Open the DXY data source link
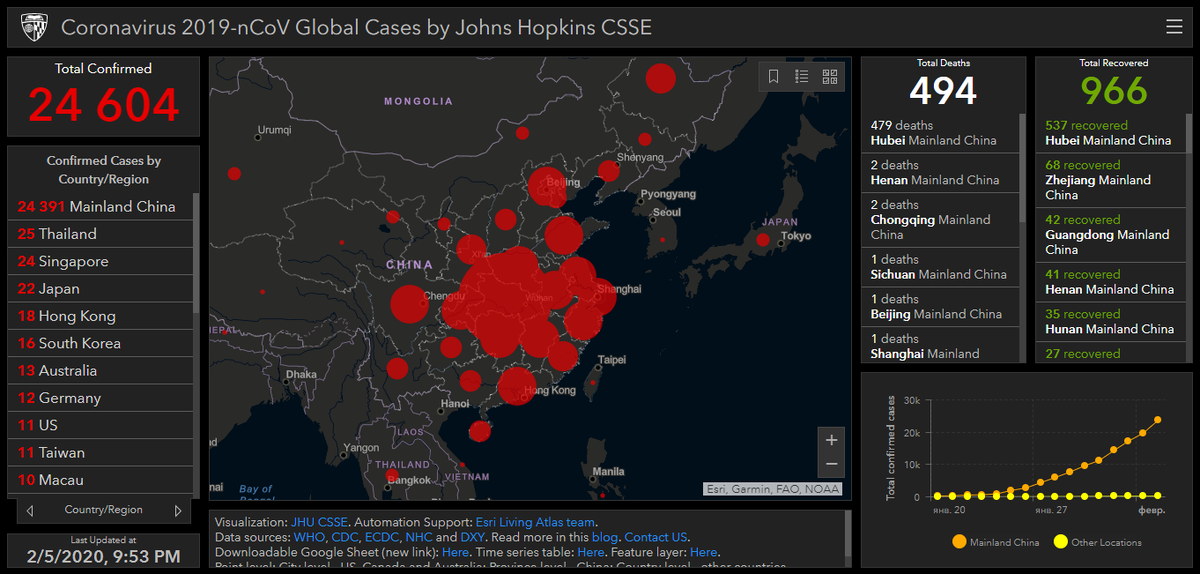 coord(473,537)
